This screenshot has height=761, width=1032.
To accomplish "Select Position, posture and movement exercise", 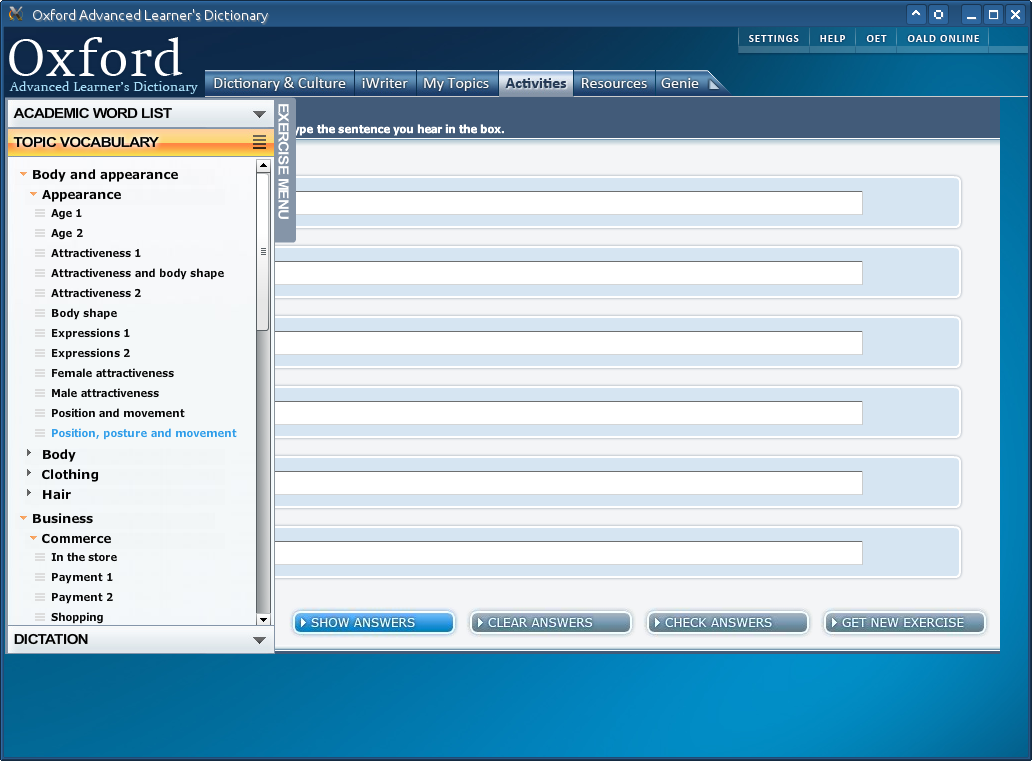I will pyautogui.click(x=143, y=433).
